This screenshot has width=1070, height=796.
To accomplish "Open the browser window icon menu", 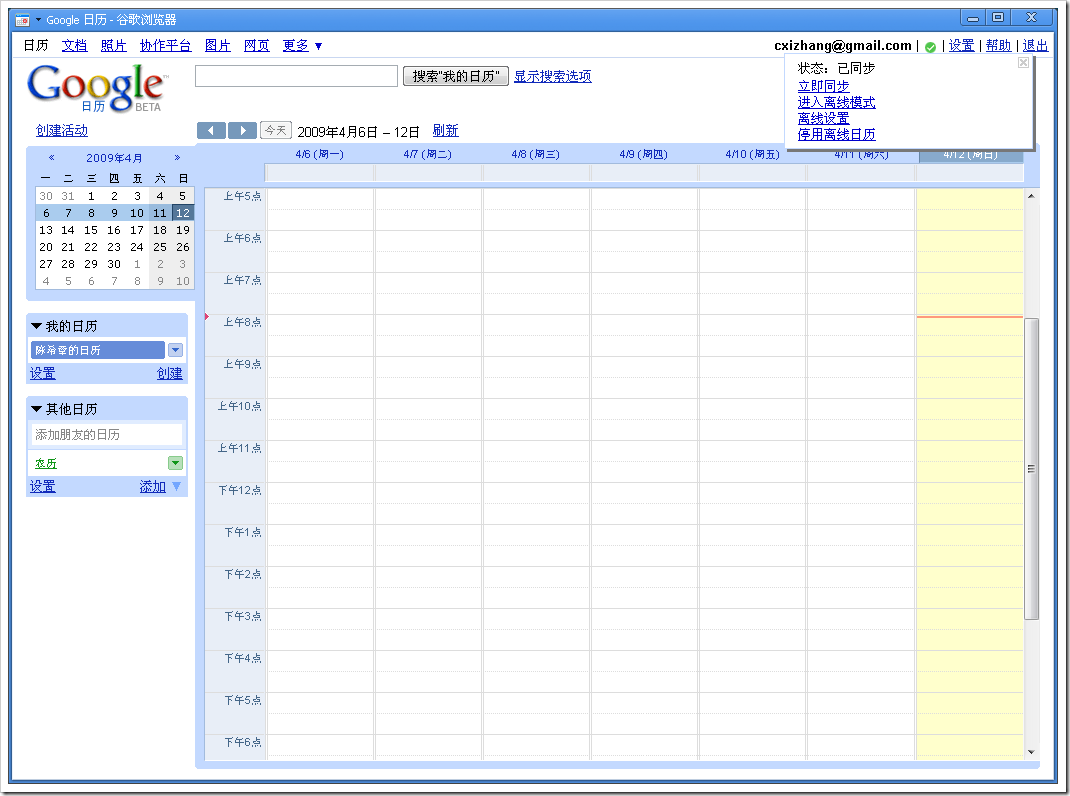I will coord(23,20).
